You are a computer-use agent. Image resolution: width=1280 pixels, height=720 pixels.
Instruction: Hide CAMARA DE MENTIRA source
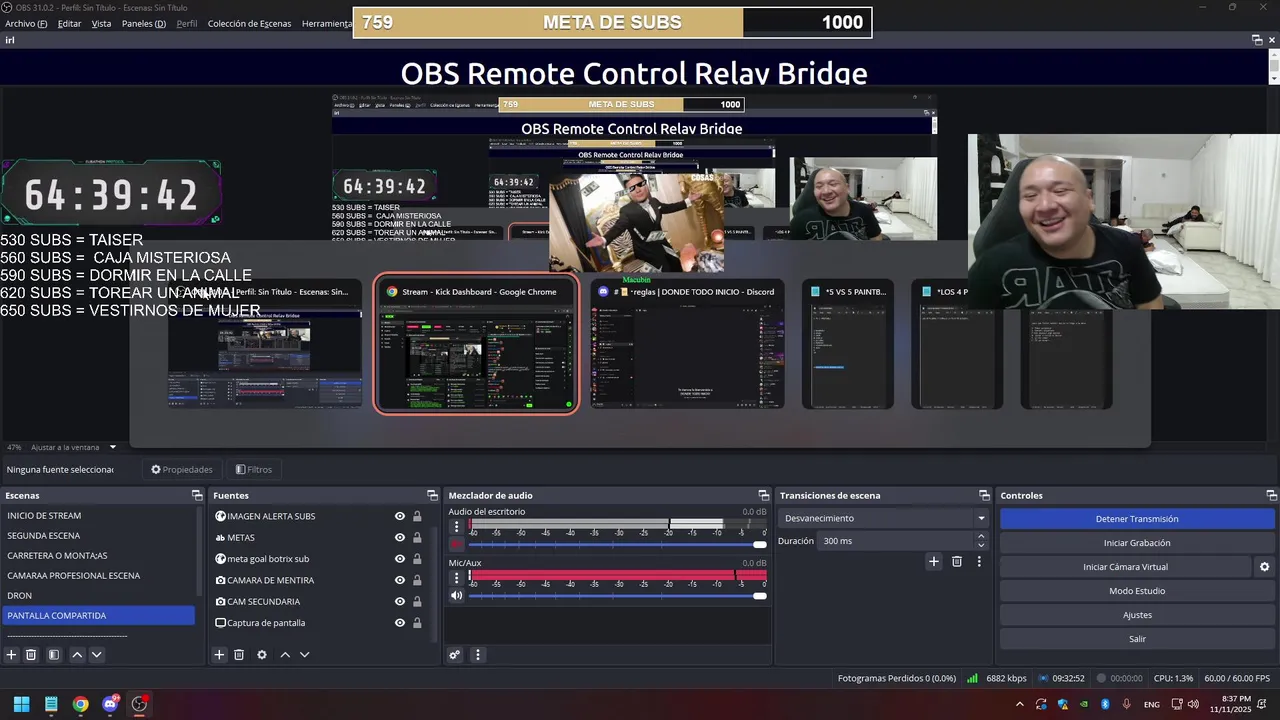click(400, 580)
